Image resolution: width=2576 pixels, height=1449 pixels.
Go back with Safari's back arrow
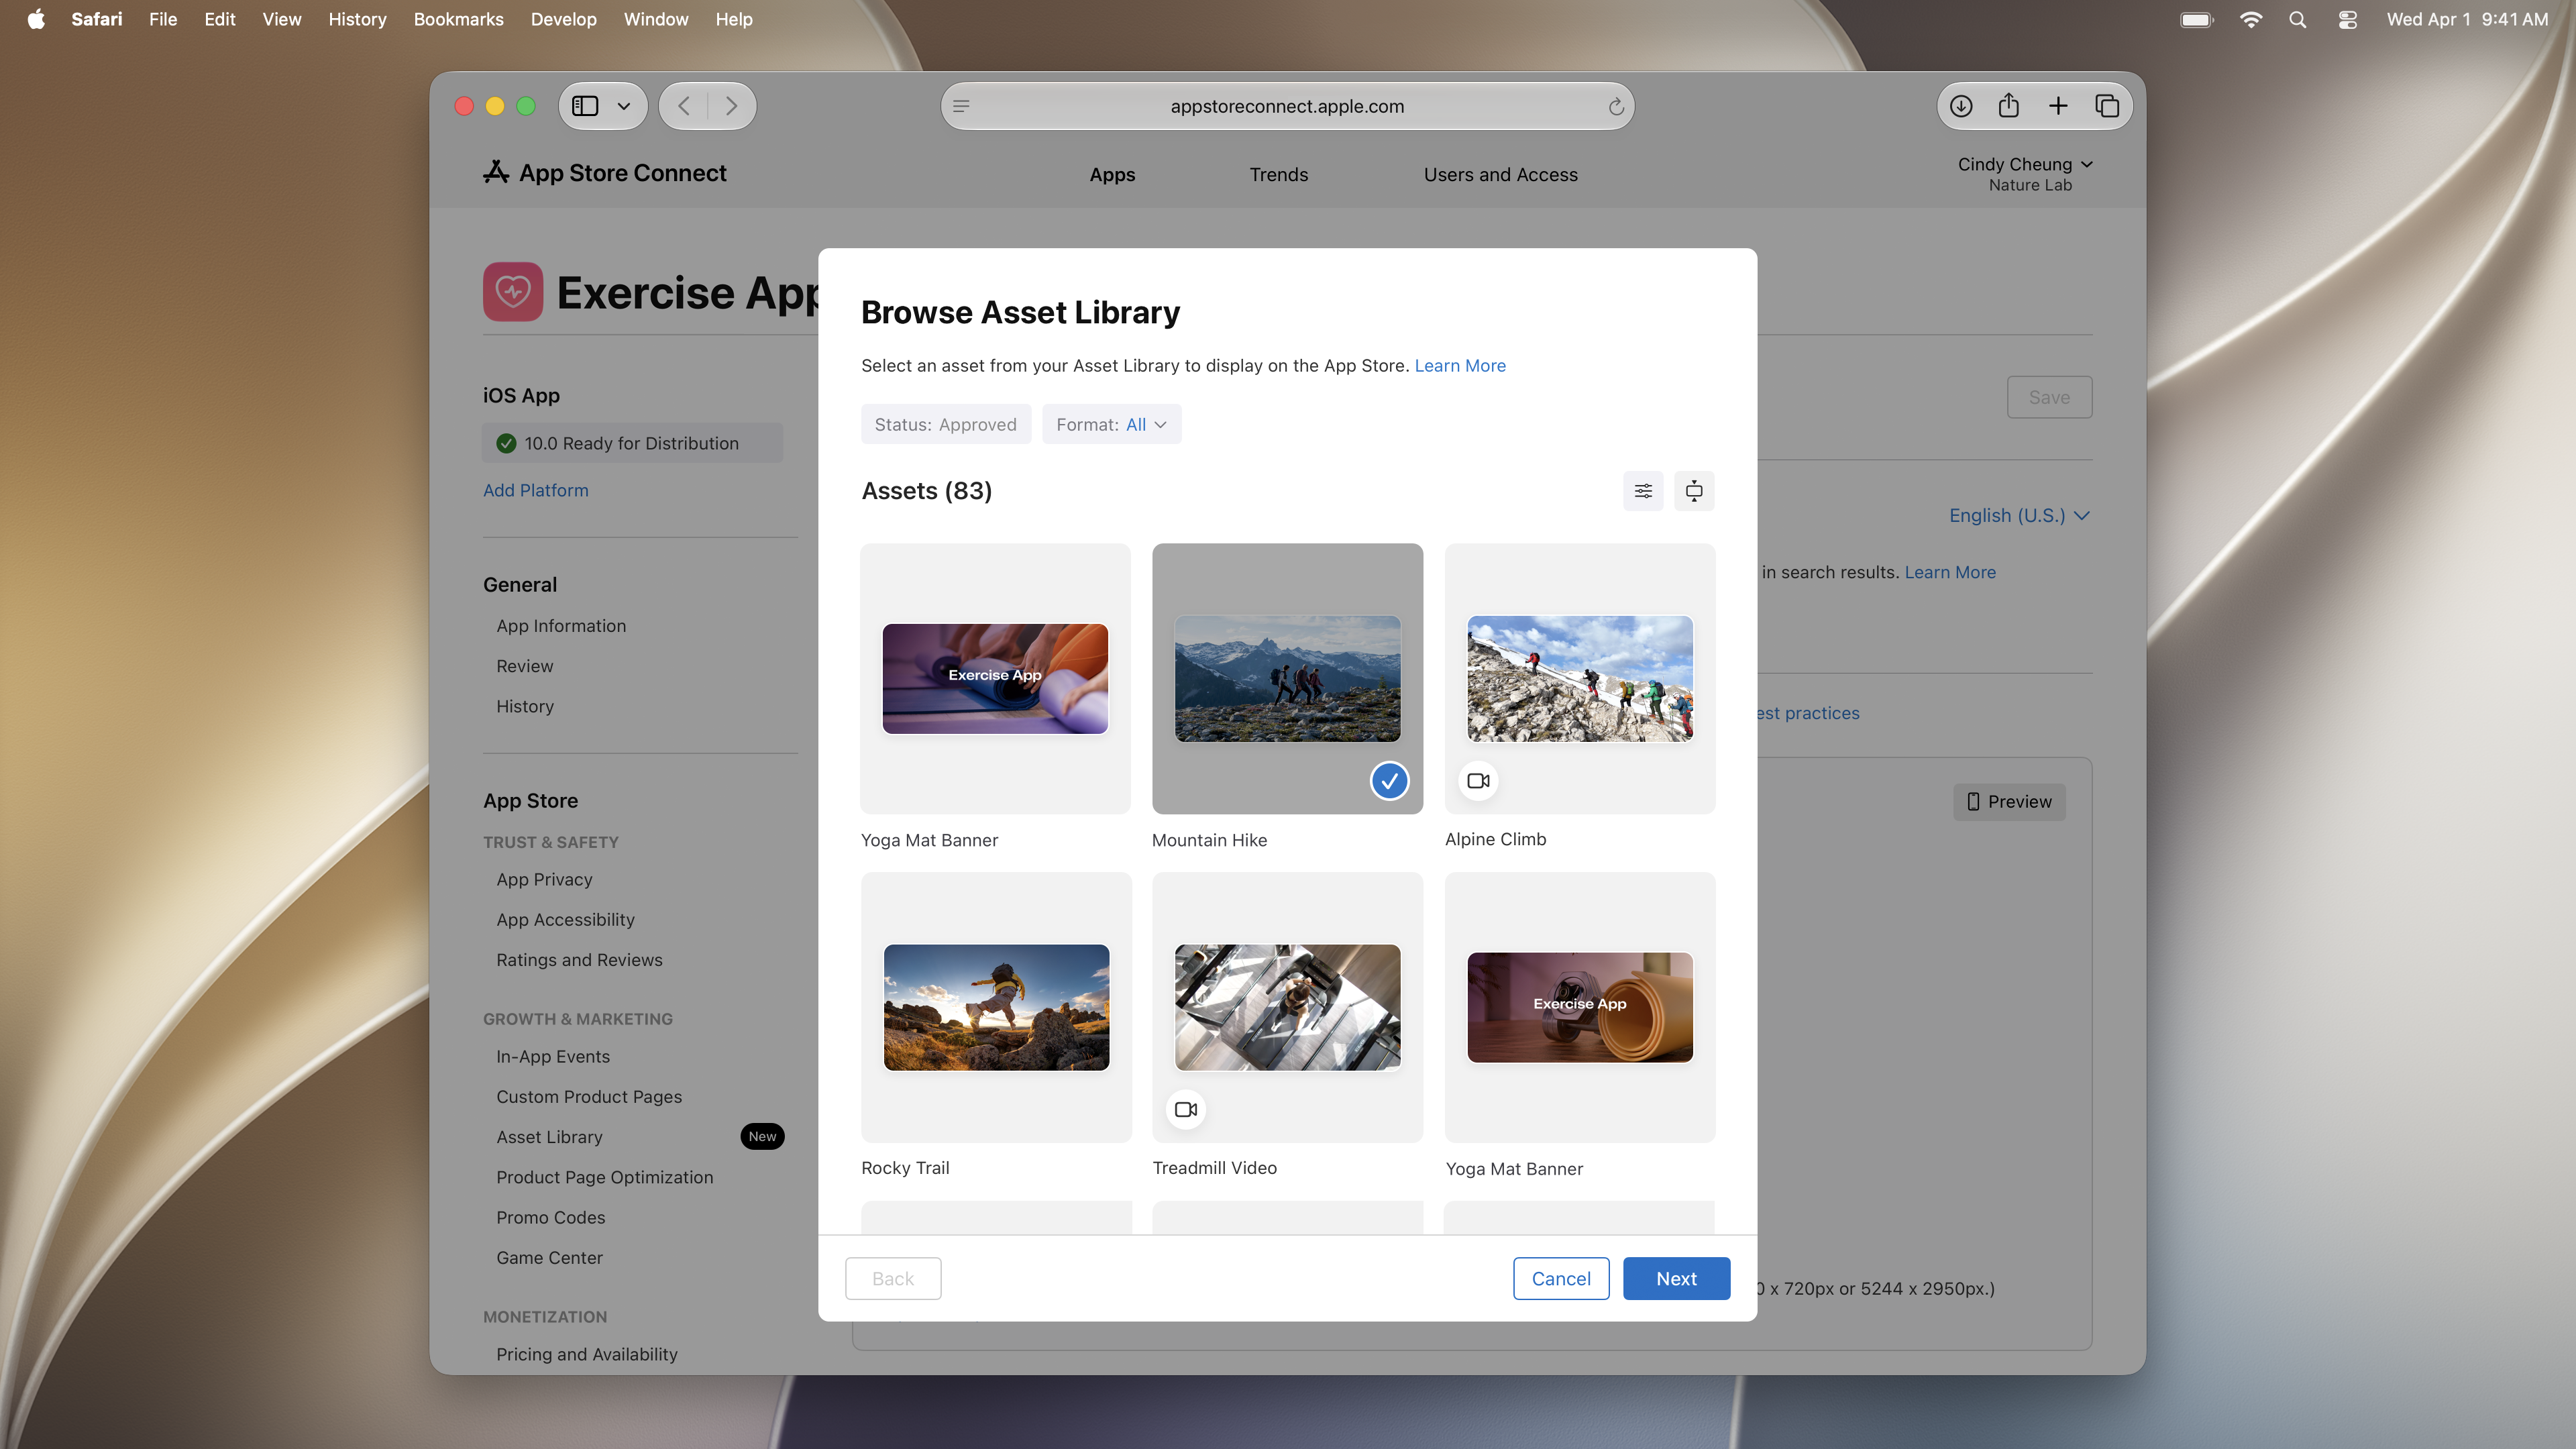tap(684, 106)
